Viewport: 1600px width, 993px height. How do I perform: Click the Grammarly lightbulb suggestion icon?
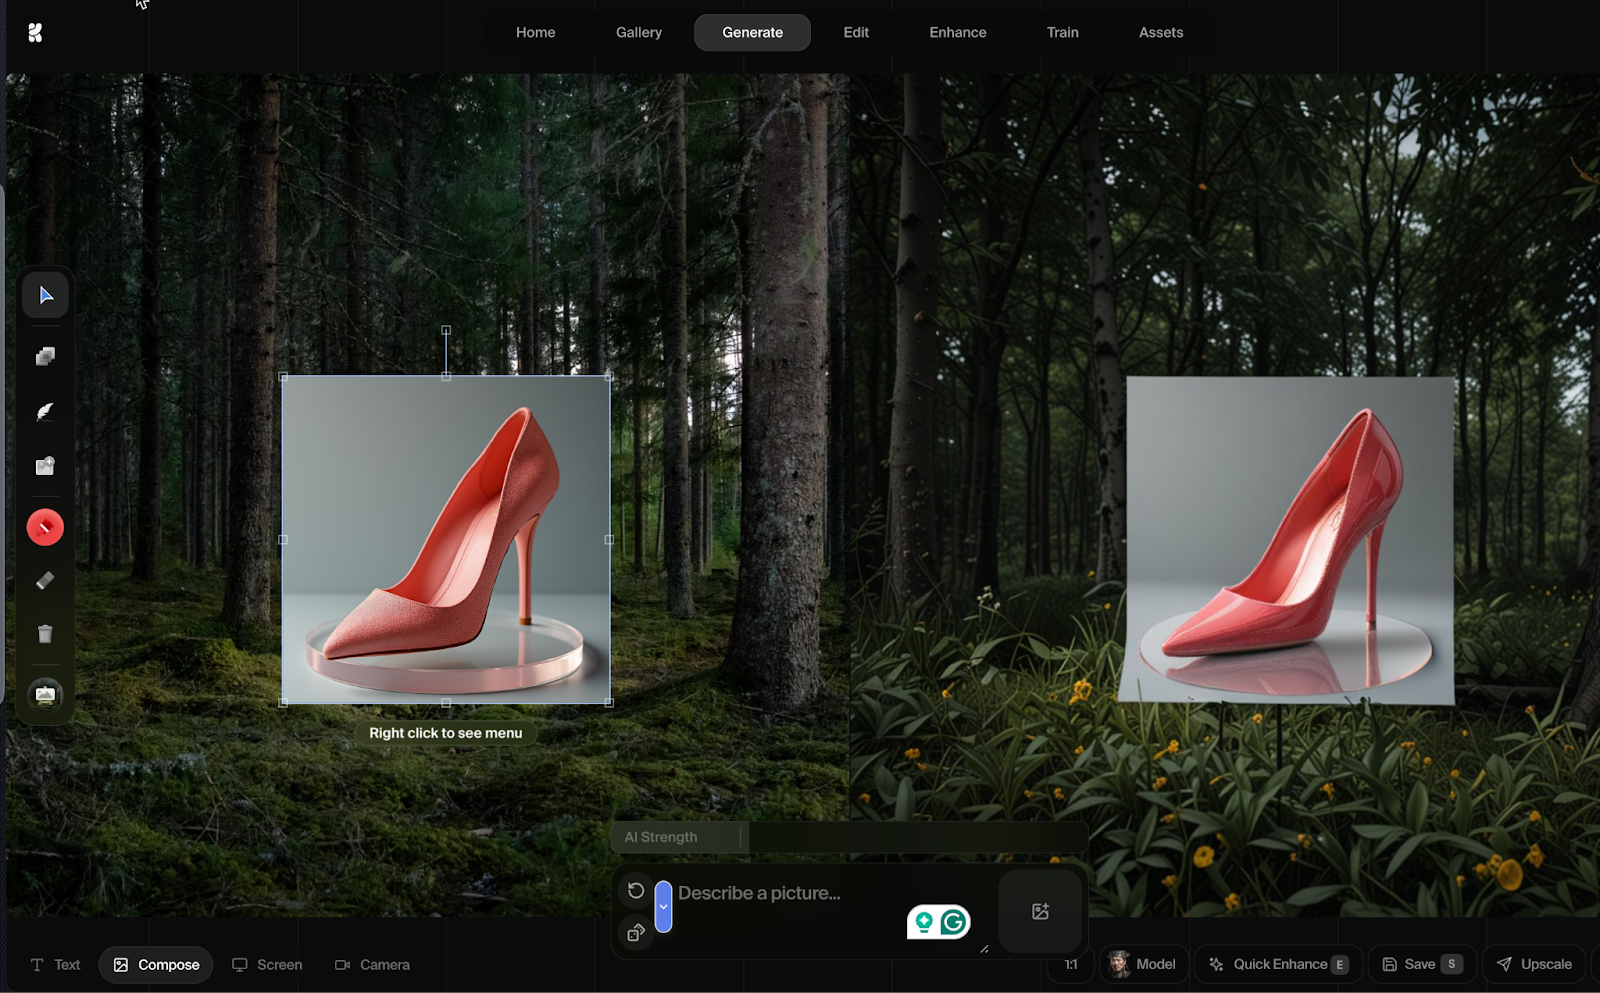[x=924, y=922]
